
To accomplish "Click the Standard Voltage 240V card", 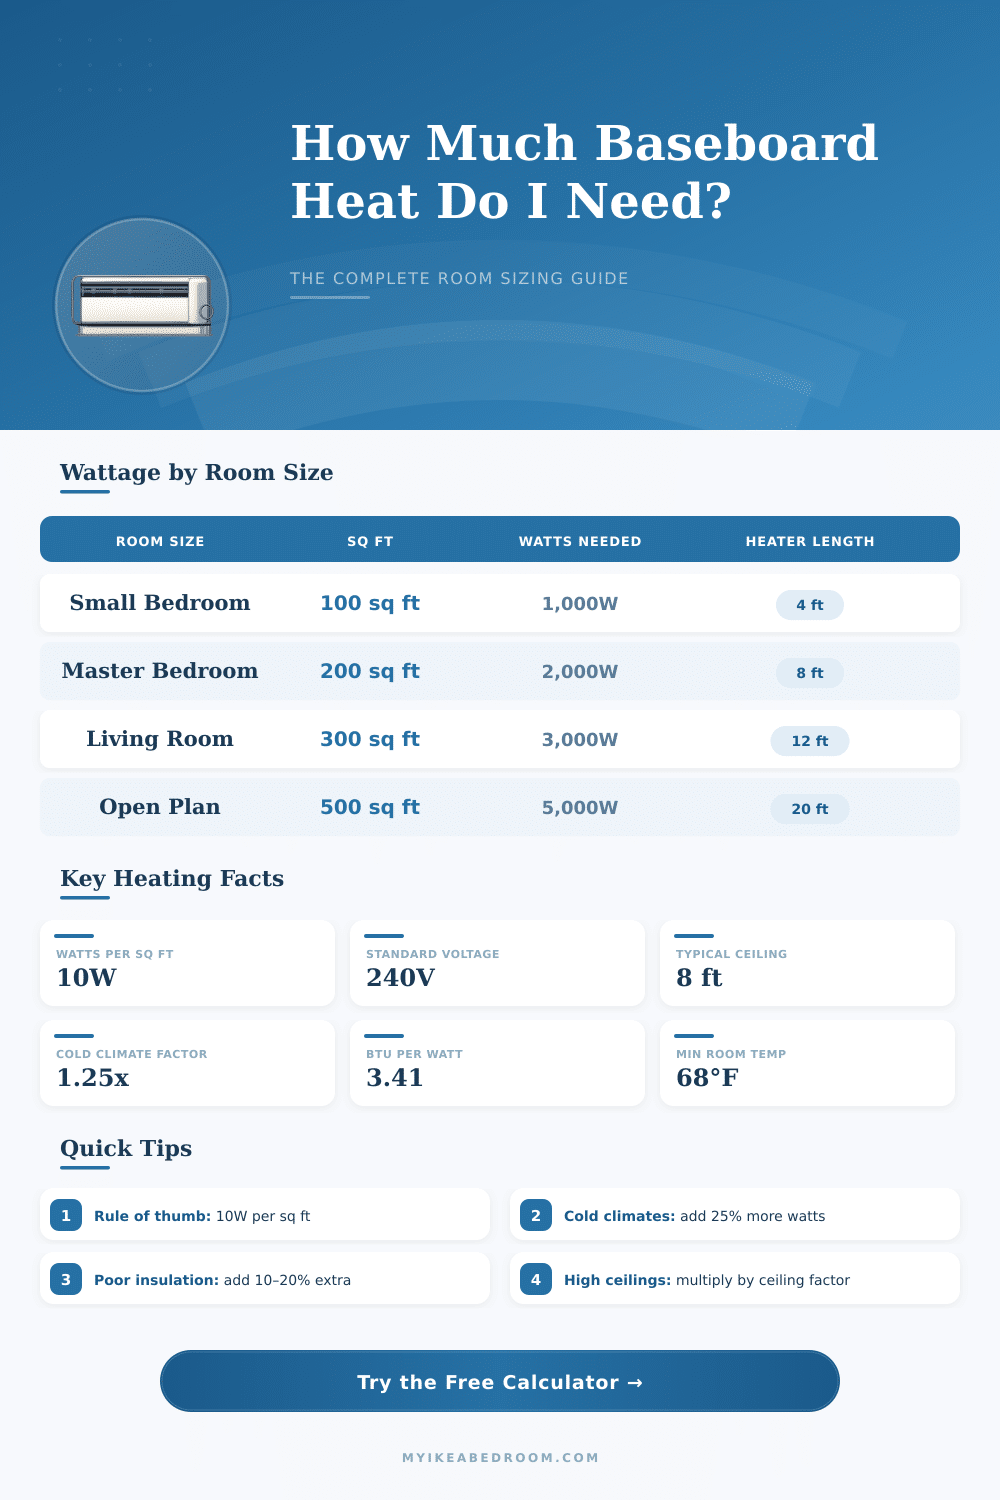I will [x=497, y=964].
